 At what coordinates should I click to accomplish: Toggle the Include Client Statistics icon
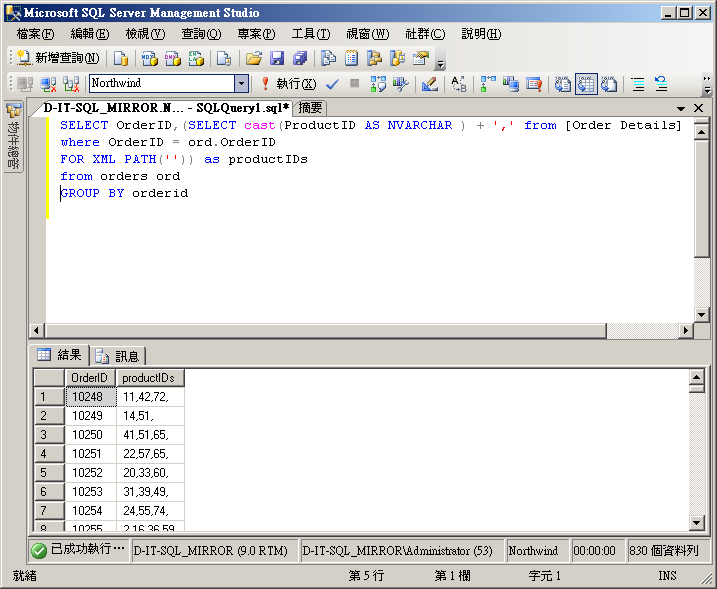pyautogui.click(x=511, y=84)
